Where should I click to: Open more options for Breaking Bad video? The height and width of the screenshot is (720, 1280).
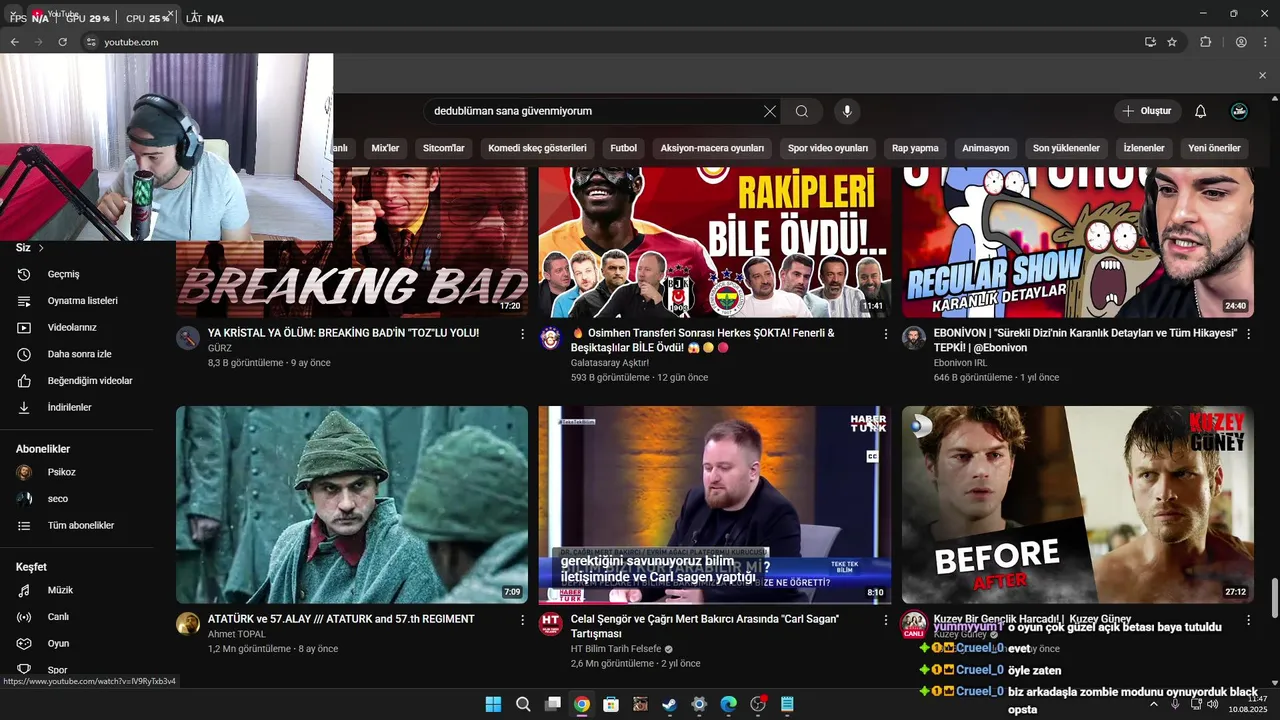pos(522,334)
